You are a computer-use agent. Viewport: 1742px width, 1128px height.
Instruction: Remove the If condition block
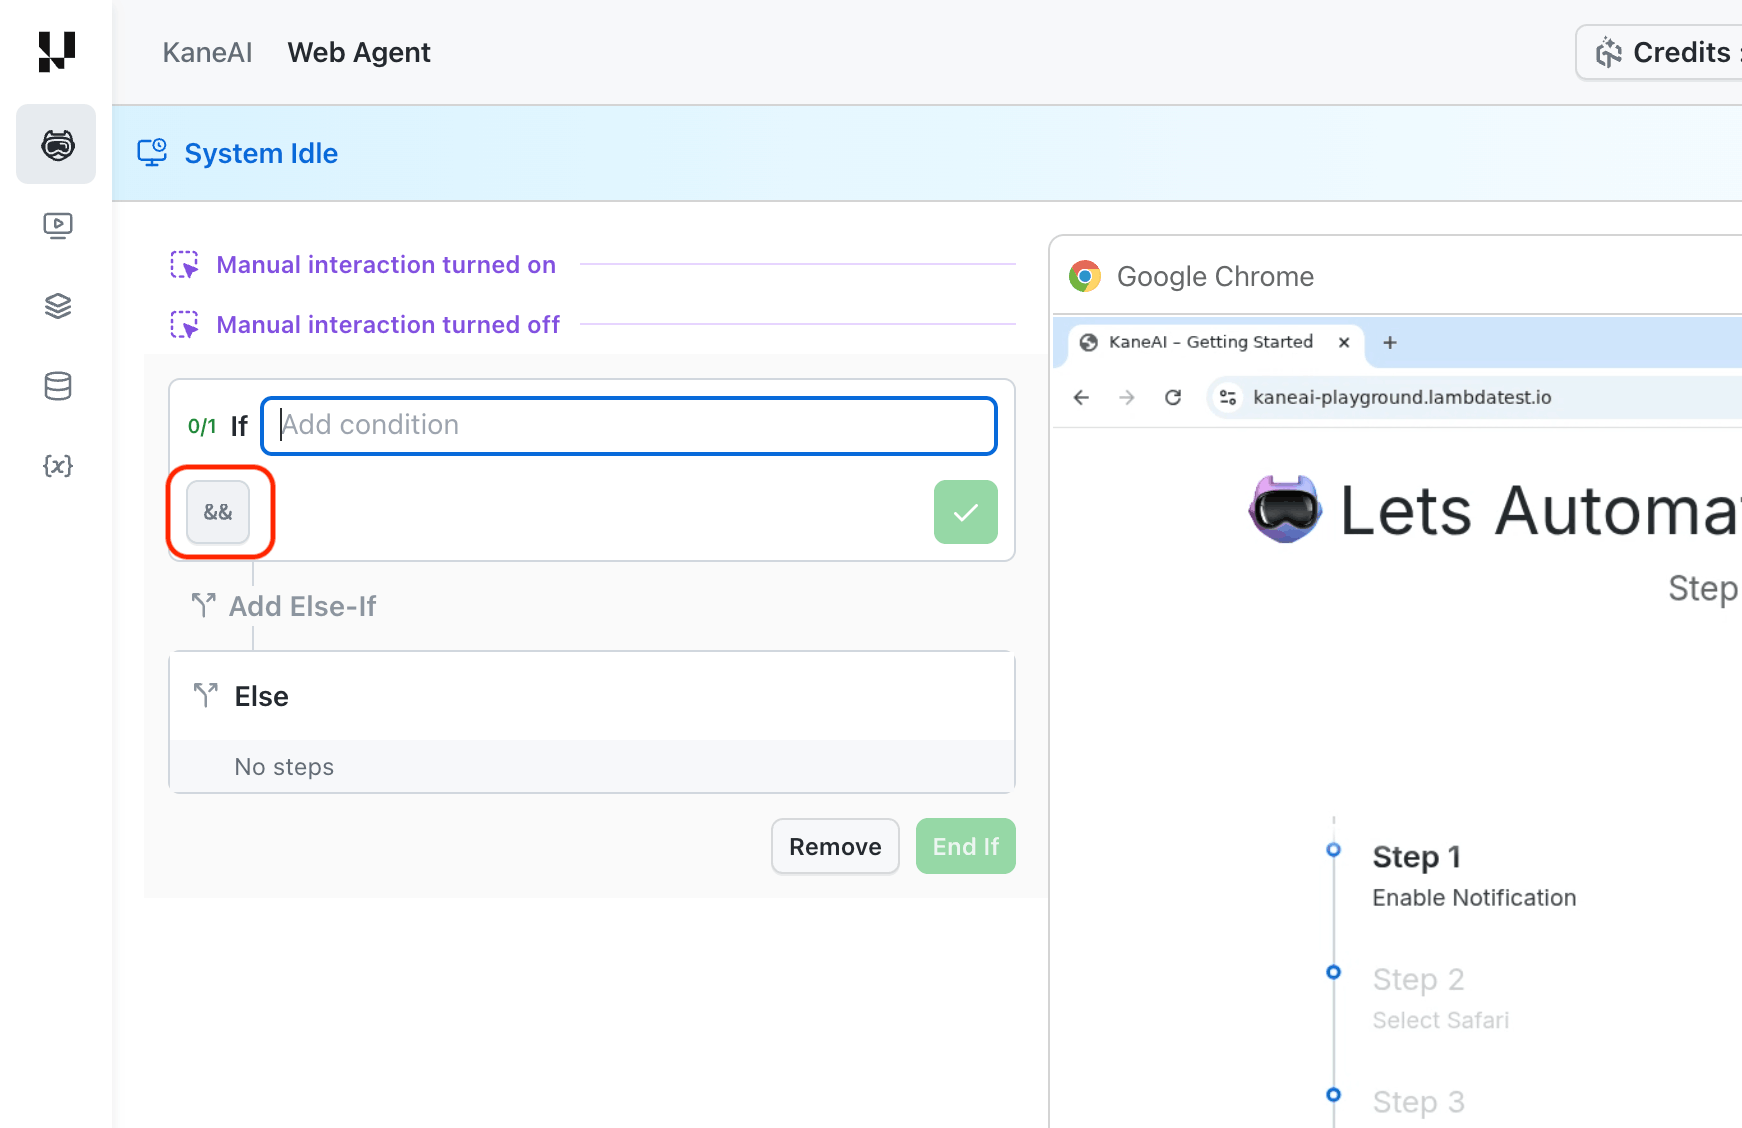835,846
